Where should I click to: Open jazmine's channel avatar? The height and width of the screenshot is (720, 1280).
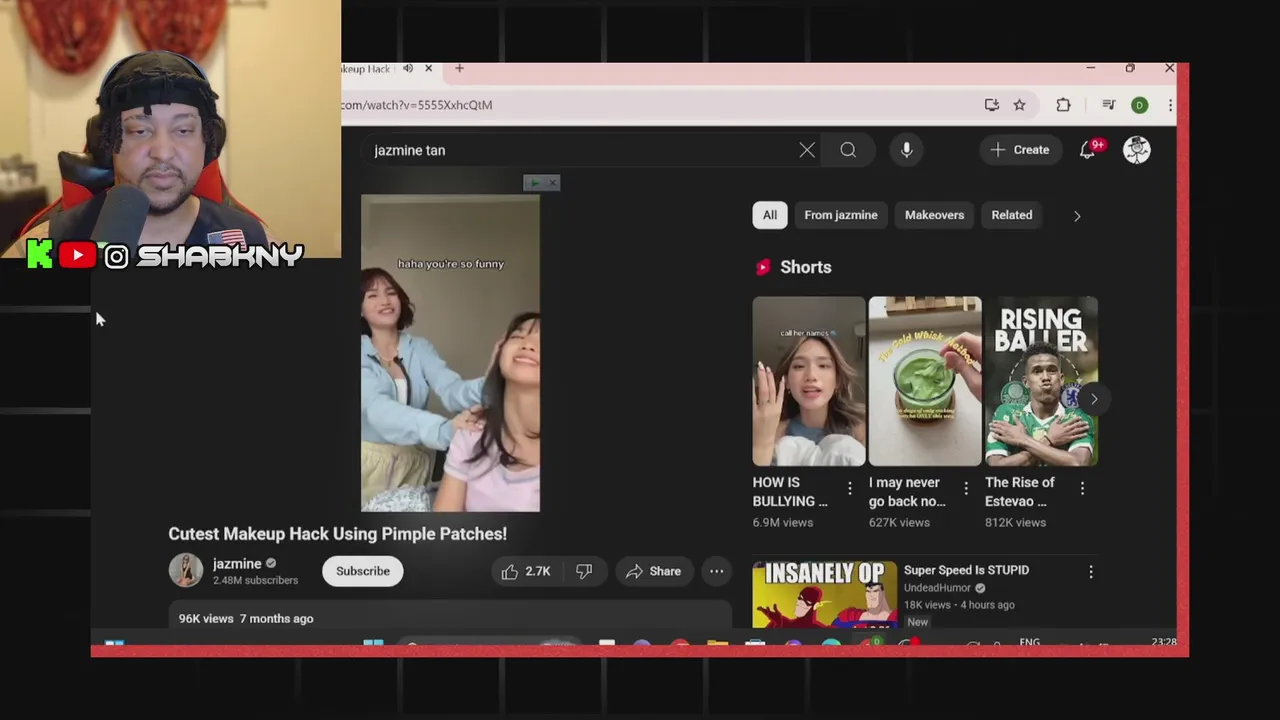(x=185, y=571)
